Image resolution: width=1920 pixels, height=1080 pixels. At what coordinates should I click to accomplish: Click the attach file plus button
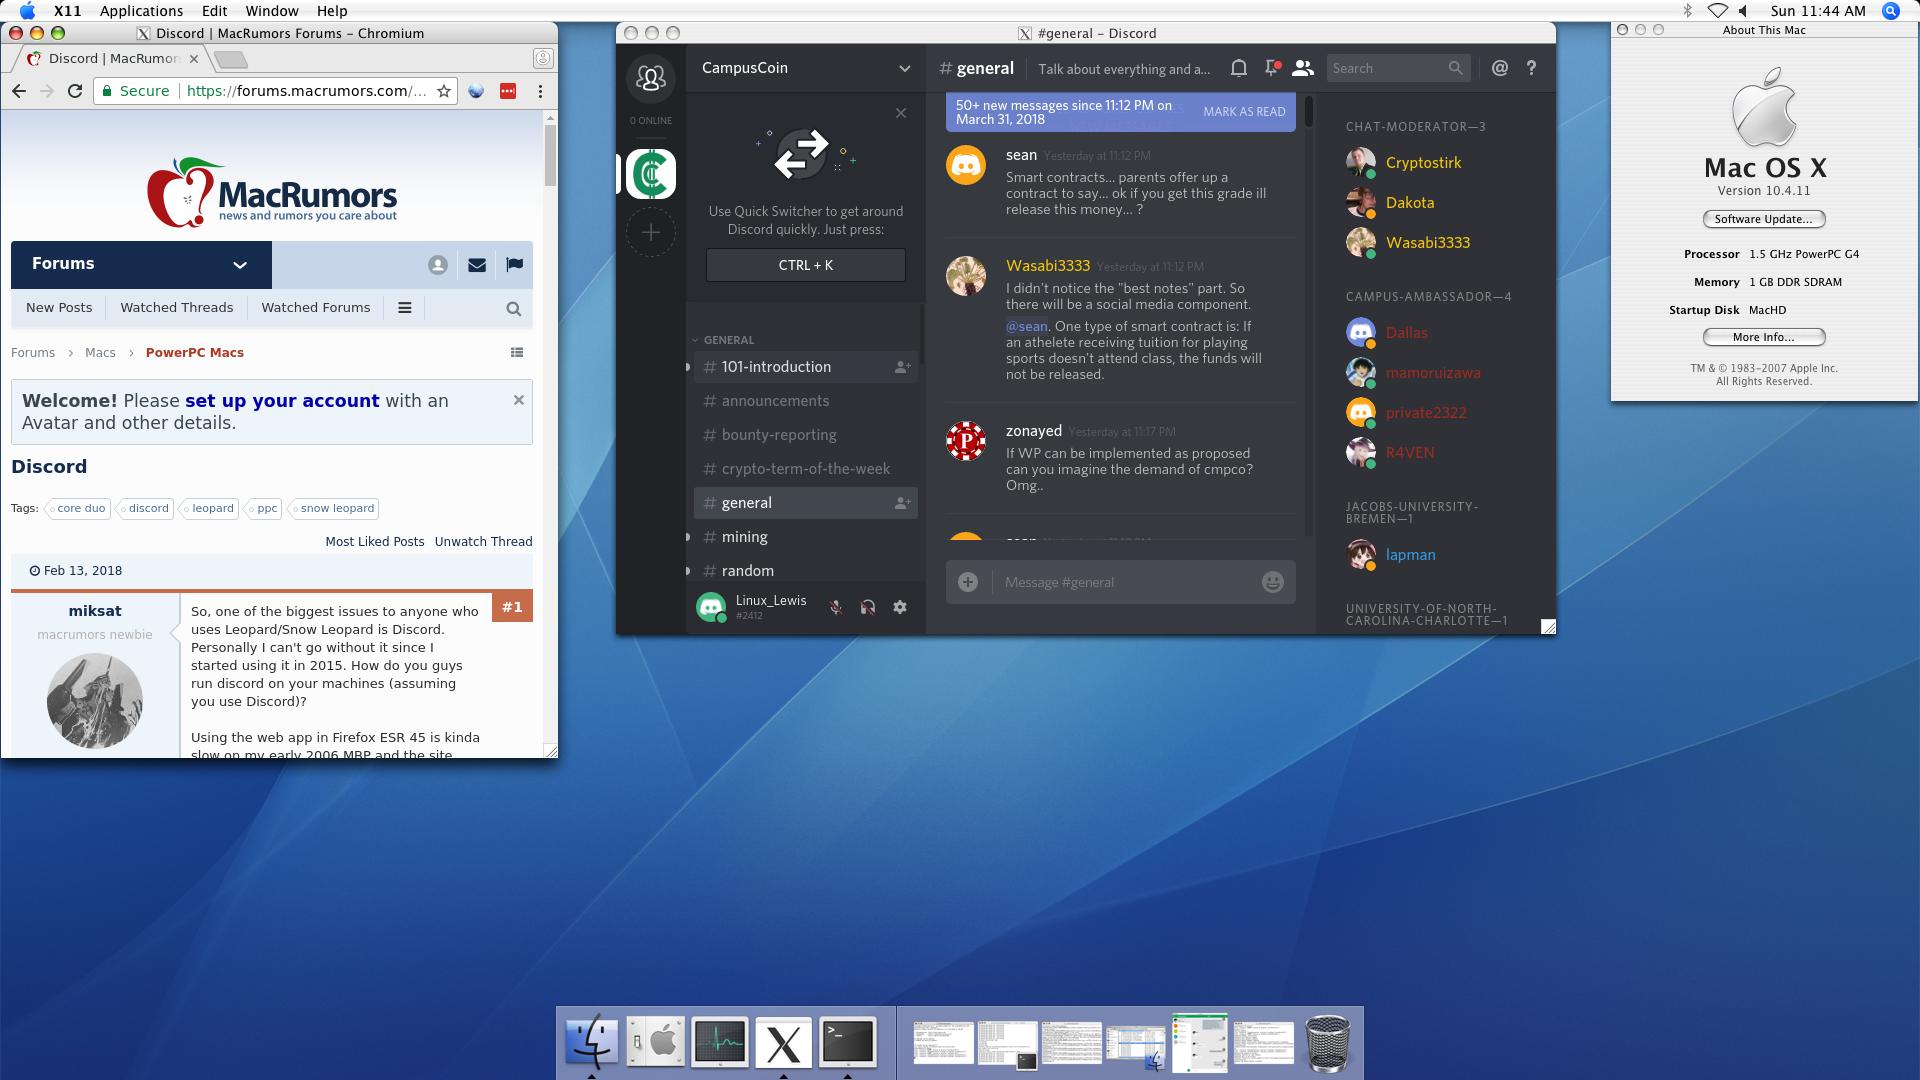[967, 582]
